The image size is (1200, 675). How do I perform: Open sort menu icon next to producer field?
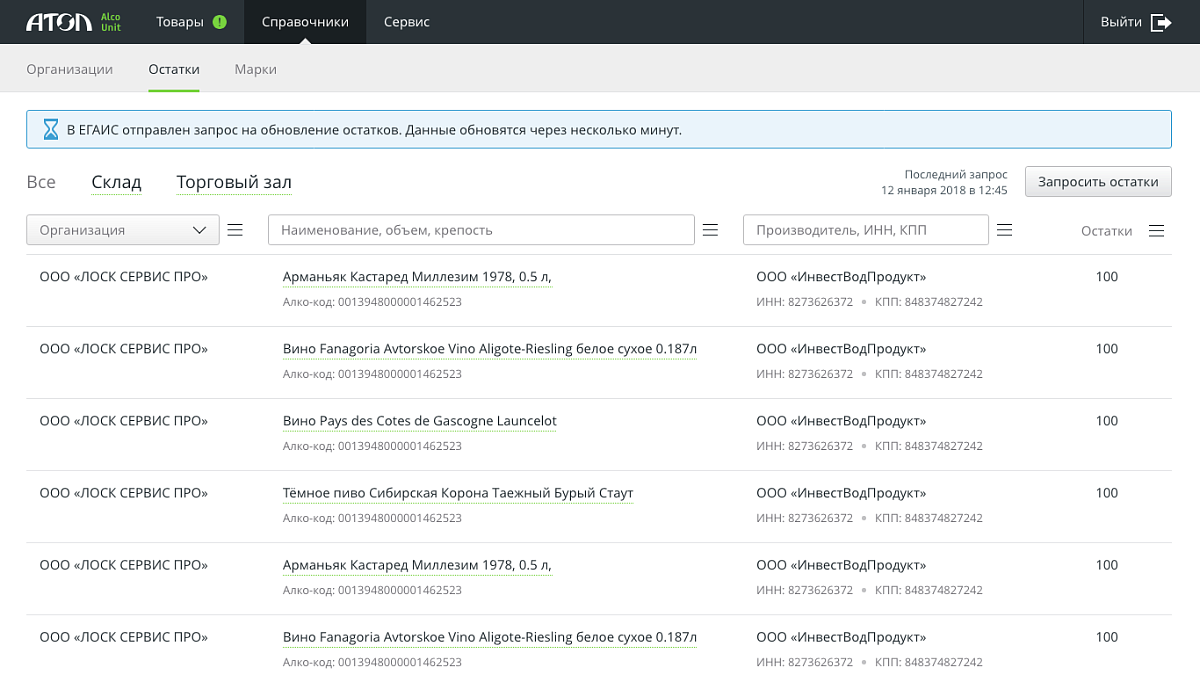tap(1005, 230)
